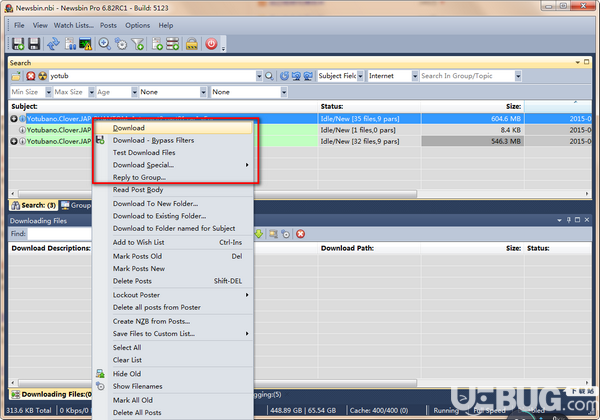This screenshot has height=420, width=600.
Task: Choose Download from the context menu
Action: [173, 128]
